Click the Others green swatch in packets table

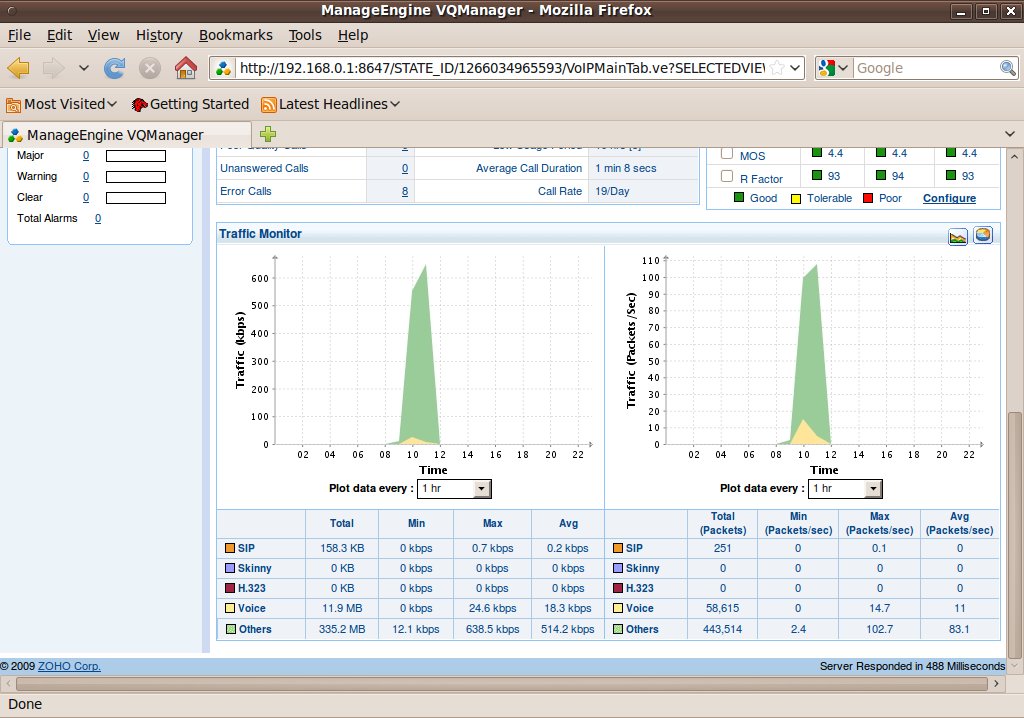tap(618, 629)
